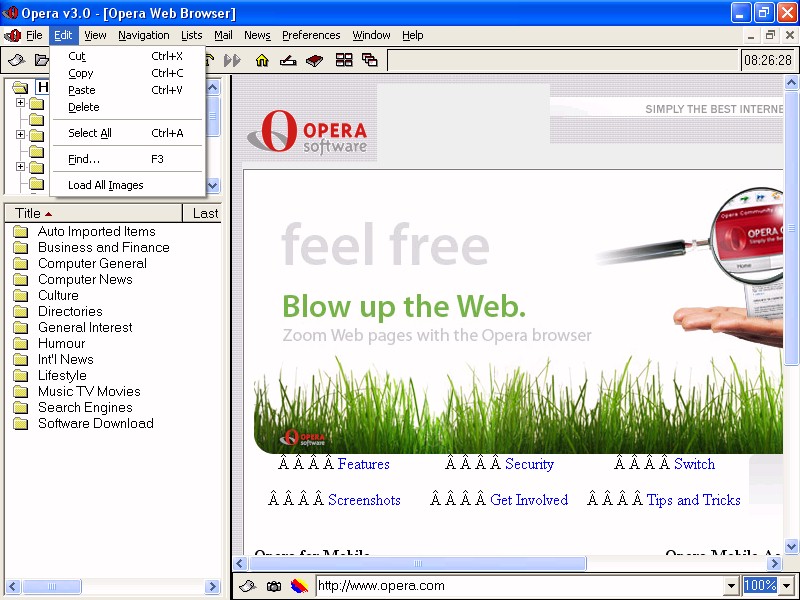Open the zoom percentage dropdown arrow
The width and height of the screenshot is (800, 600).
pyautogui.click(x=787, y=586)
